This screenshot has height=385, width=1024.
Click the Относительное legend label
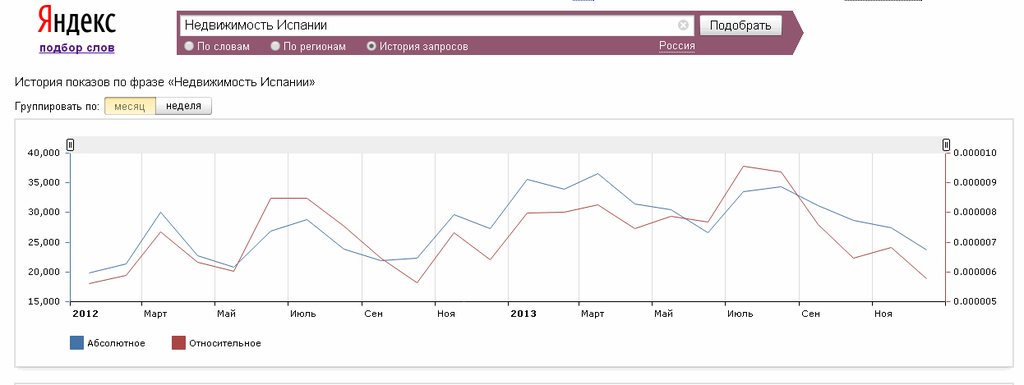225,343
